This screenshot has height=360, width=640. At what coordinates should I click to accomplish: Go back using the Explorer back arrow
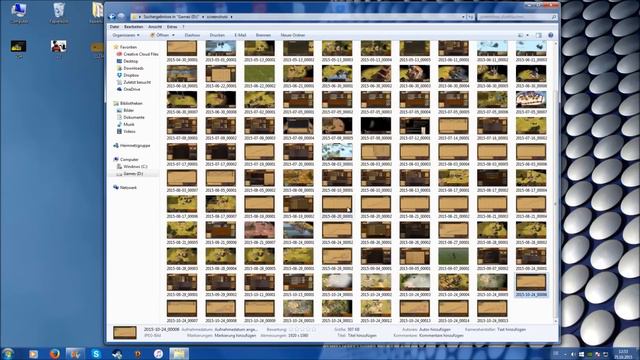(112, 17)
